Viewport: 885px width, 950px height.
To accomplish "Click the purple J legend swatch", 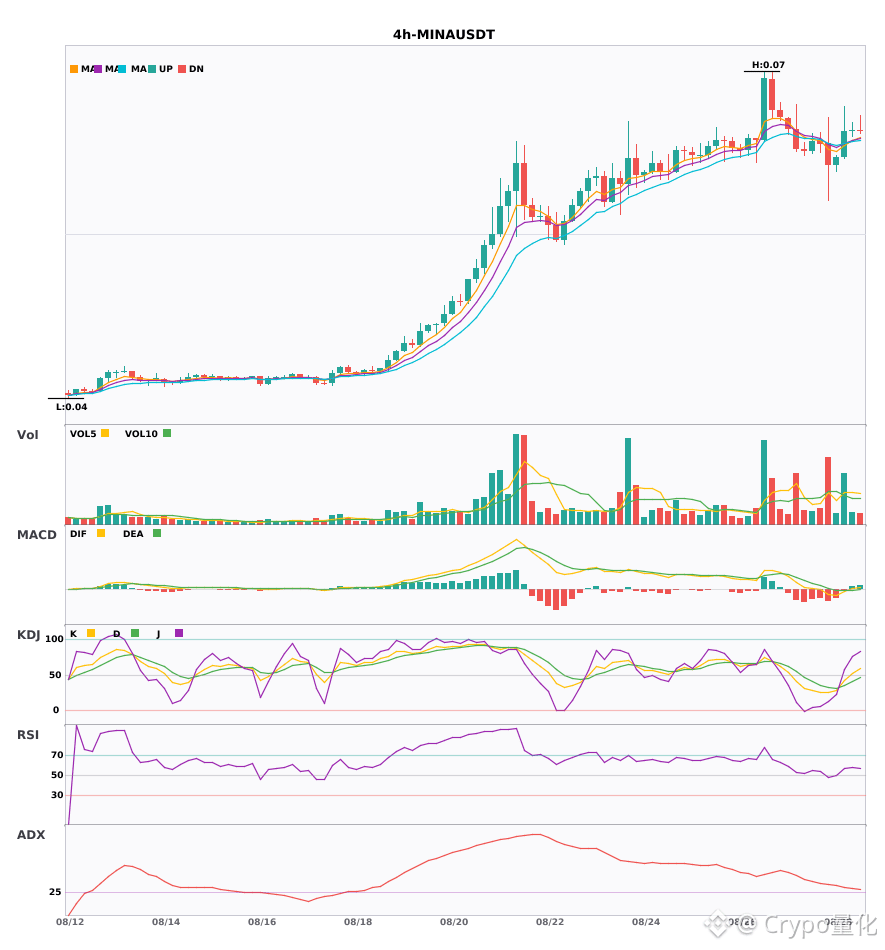I will [179, 633].
